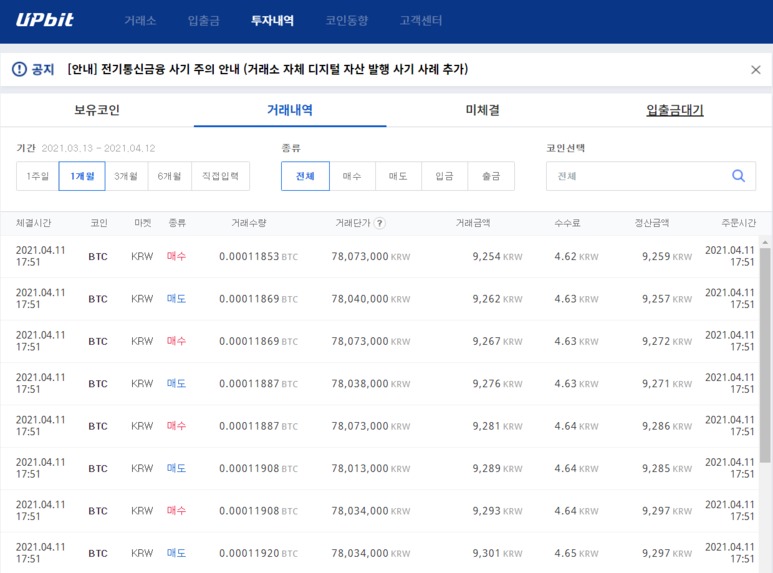Switch to the 입출금대기 tab
This screenshot has width=773, height=573.
(675, 110)
